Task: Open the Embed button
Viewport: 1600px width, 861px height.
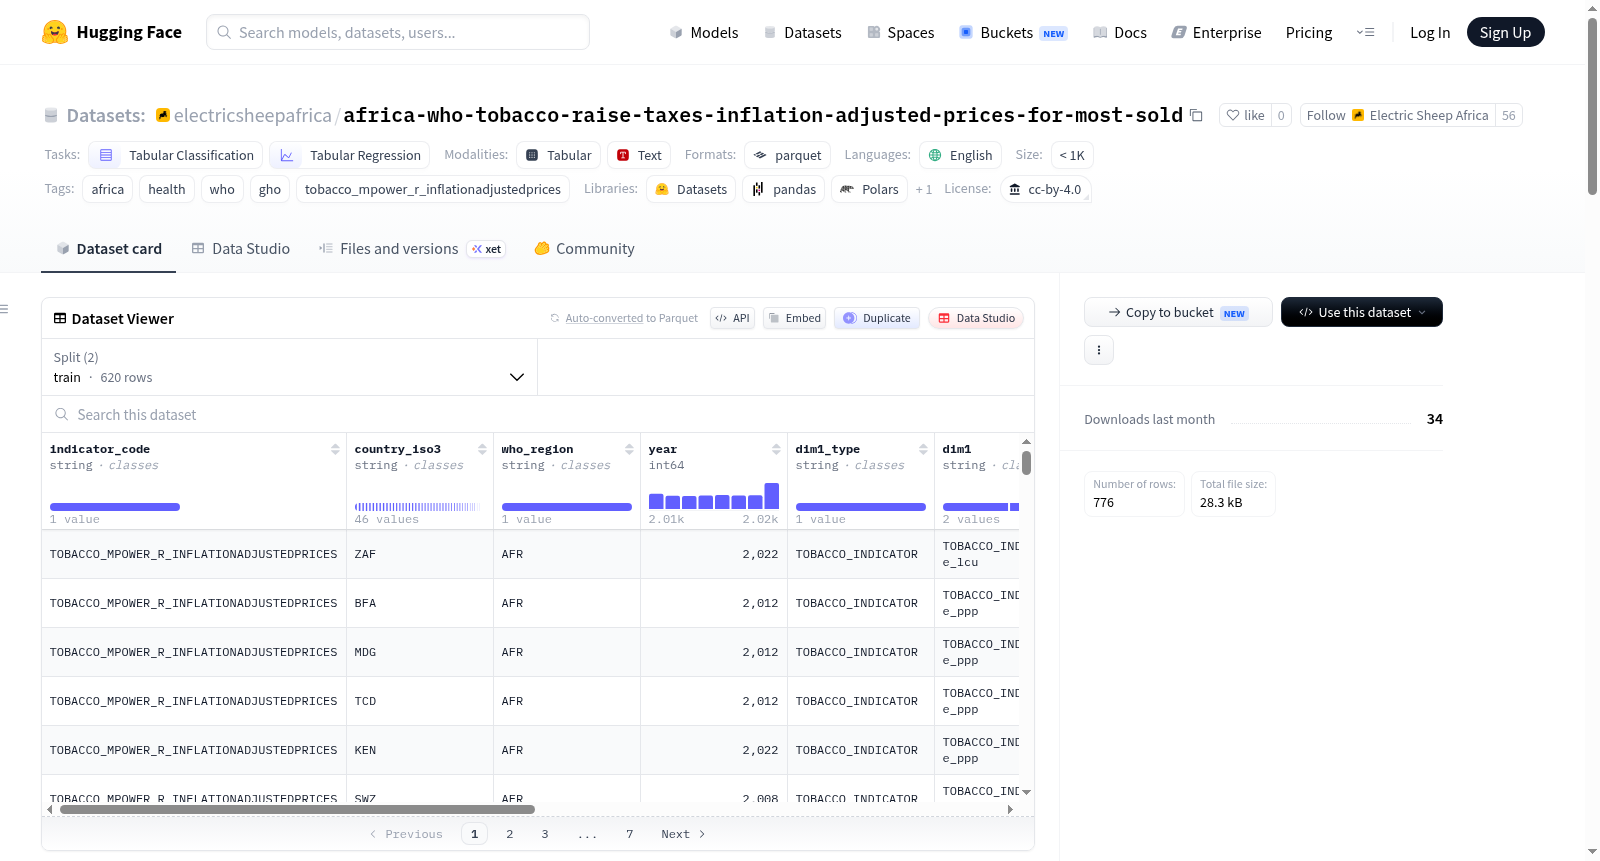Action: coord(794,318)
